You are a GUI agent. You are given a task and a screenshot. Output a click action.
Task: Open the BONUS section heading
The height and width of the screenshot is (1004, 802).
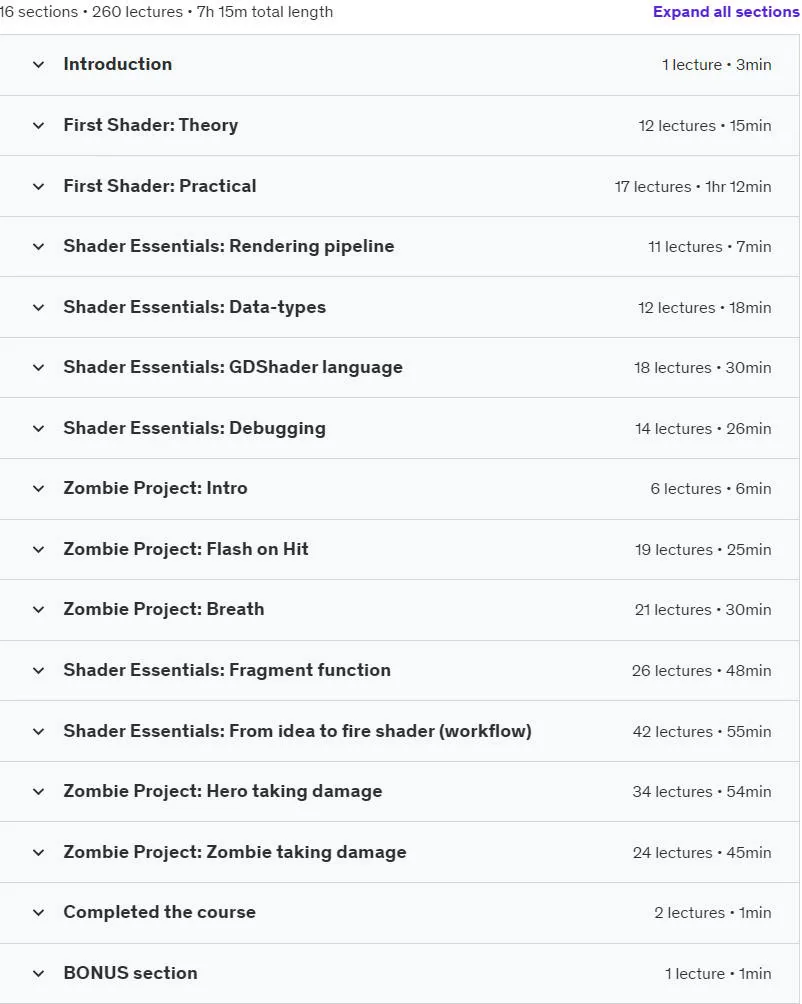pos(131,973)
